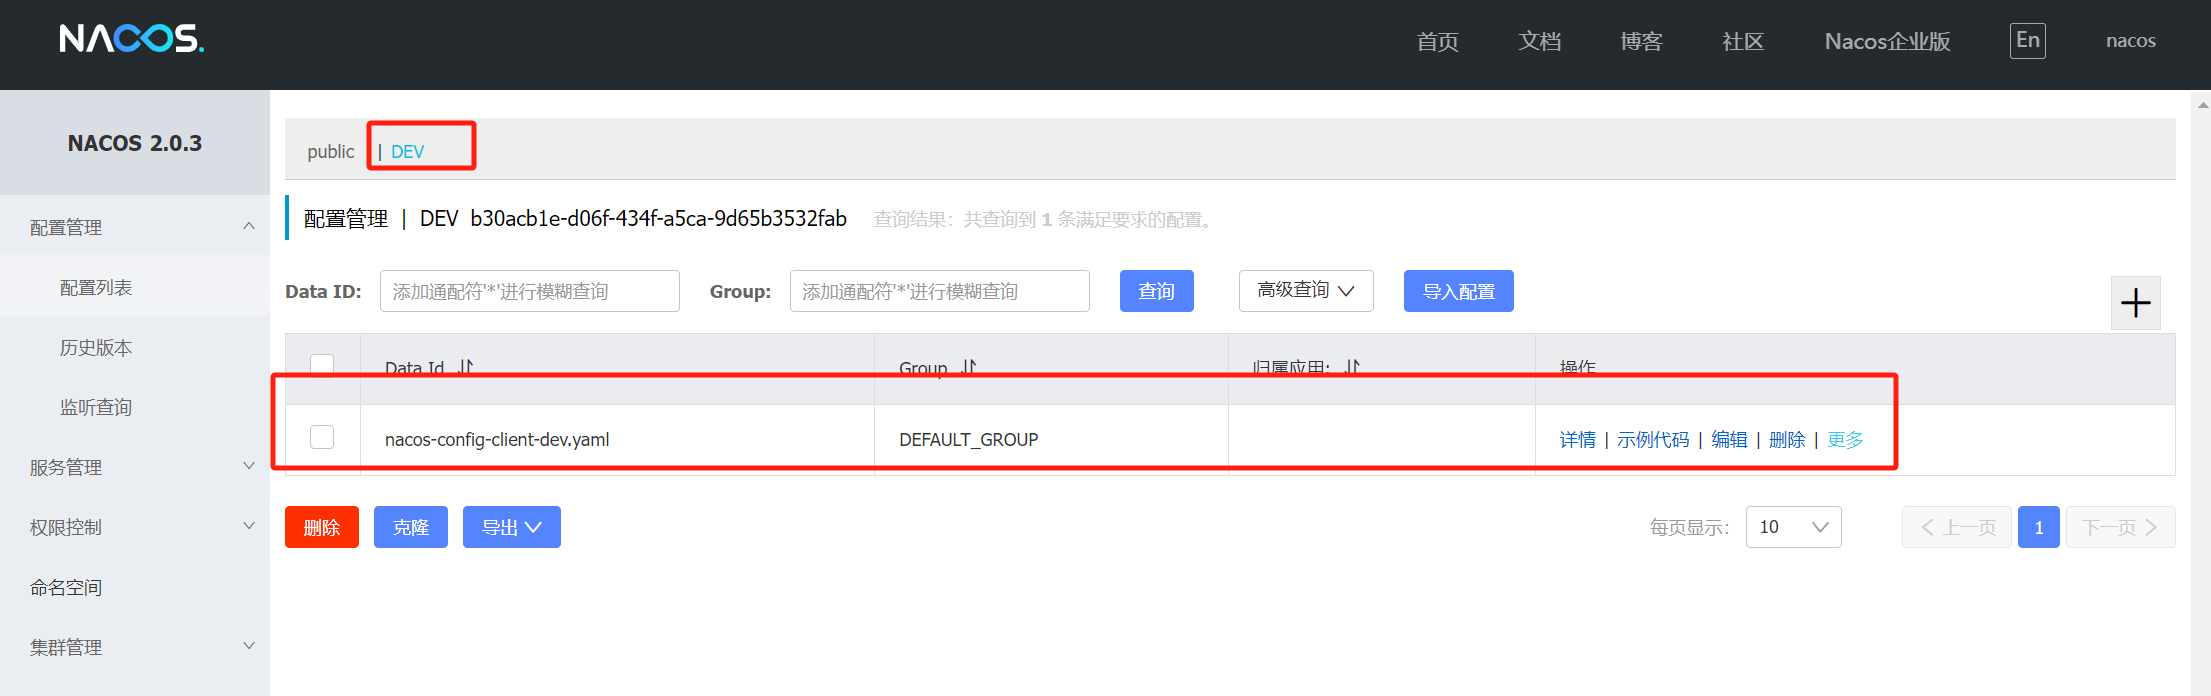2211x696 pixels.
Task: Open 示例代码 link in the row
Action: tap(1652, 439)
